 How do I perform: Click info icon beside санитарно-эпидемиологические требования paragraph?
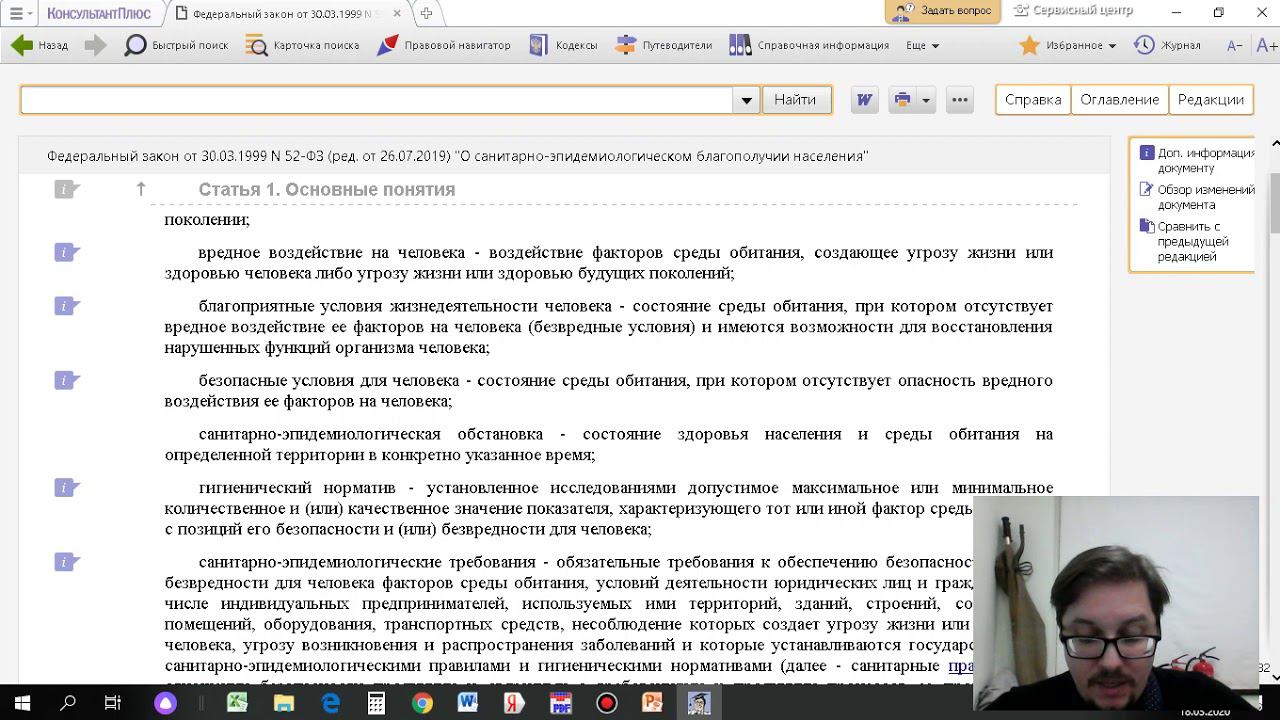66,562
